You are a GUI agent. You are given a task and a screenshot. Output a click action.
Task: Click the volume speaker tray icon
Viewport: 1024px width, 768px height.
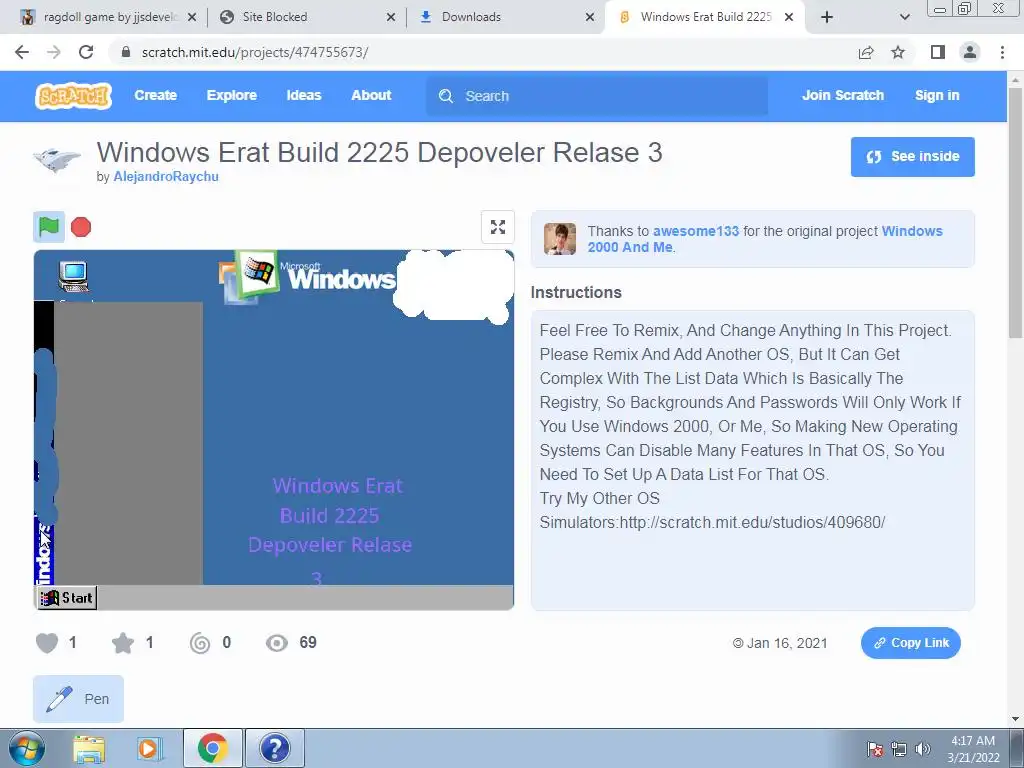coord(923,749)
